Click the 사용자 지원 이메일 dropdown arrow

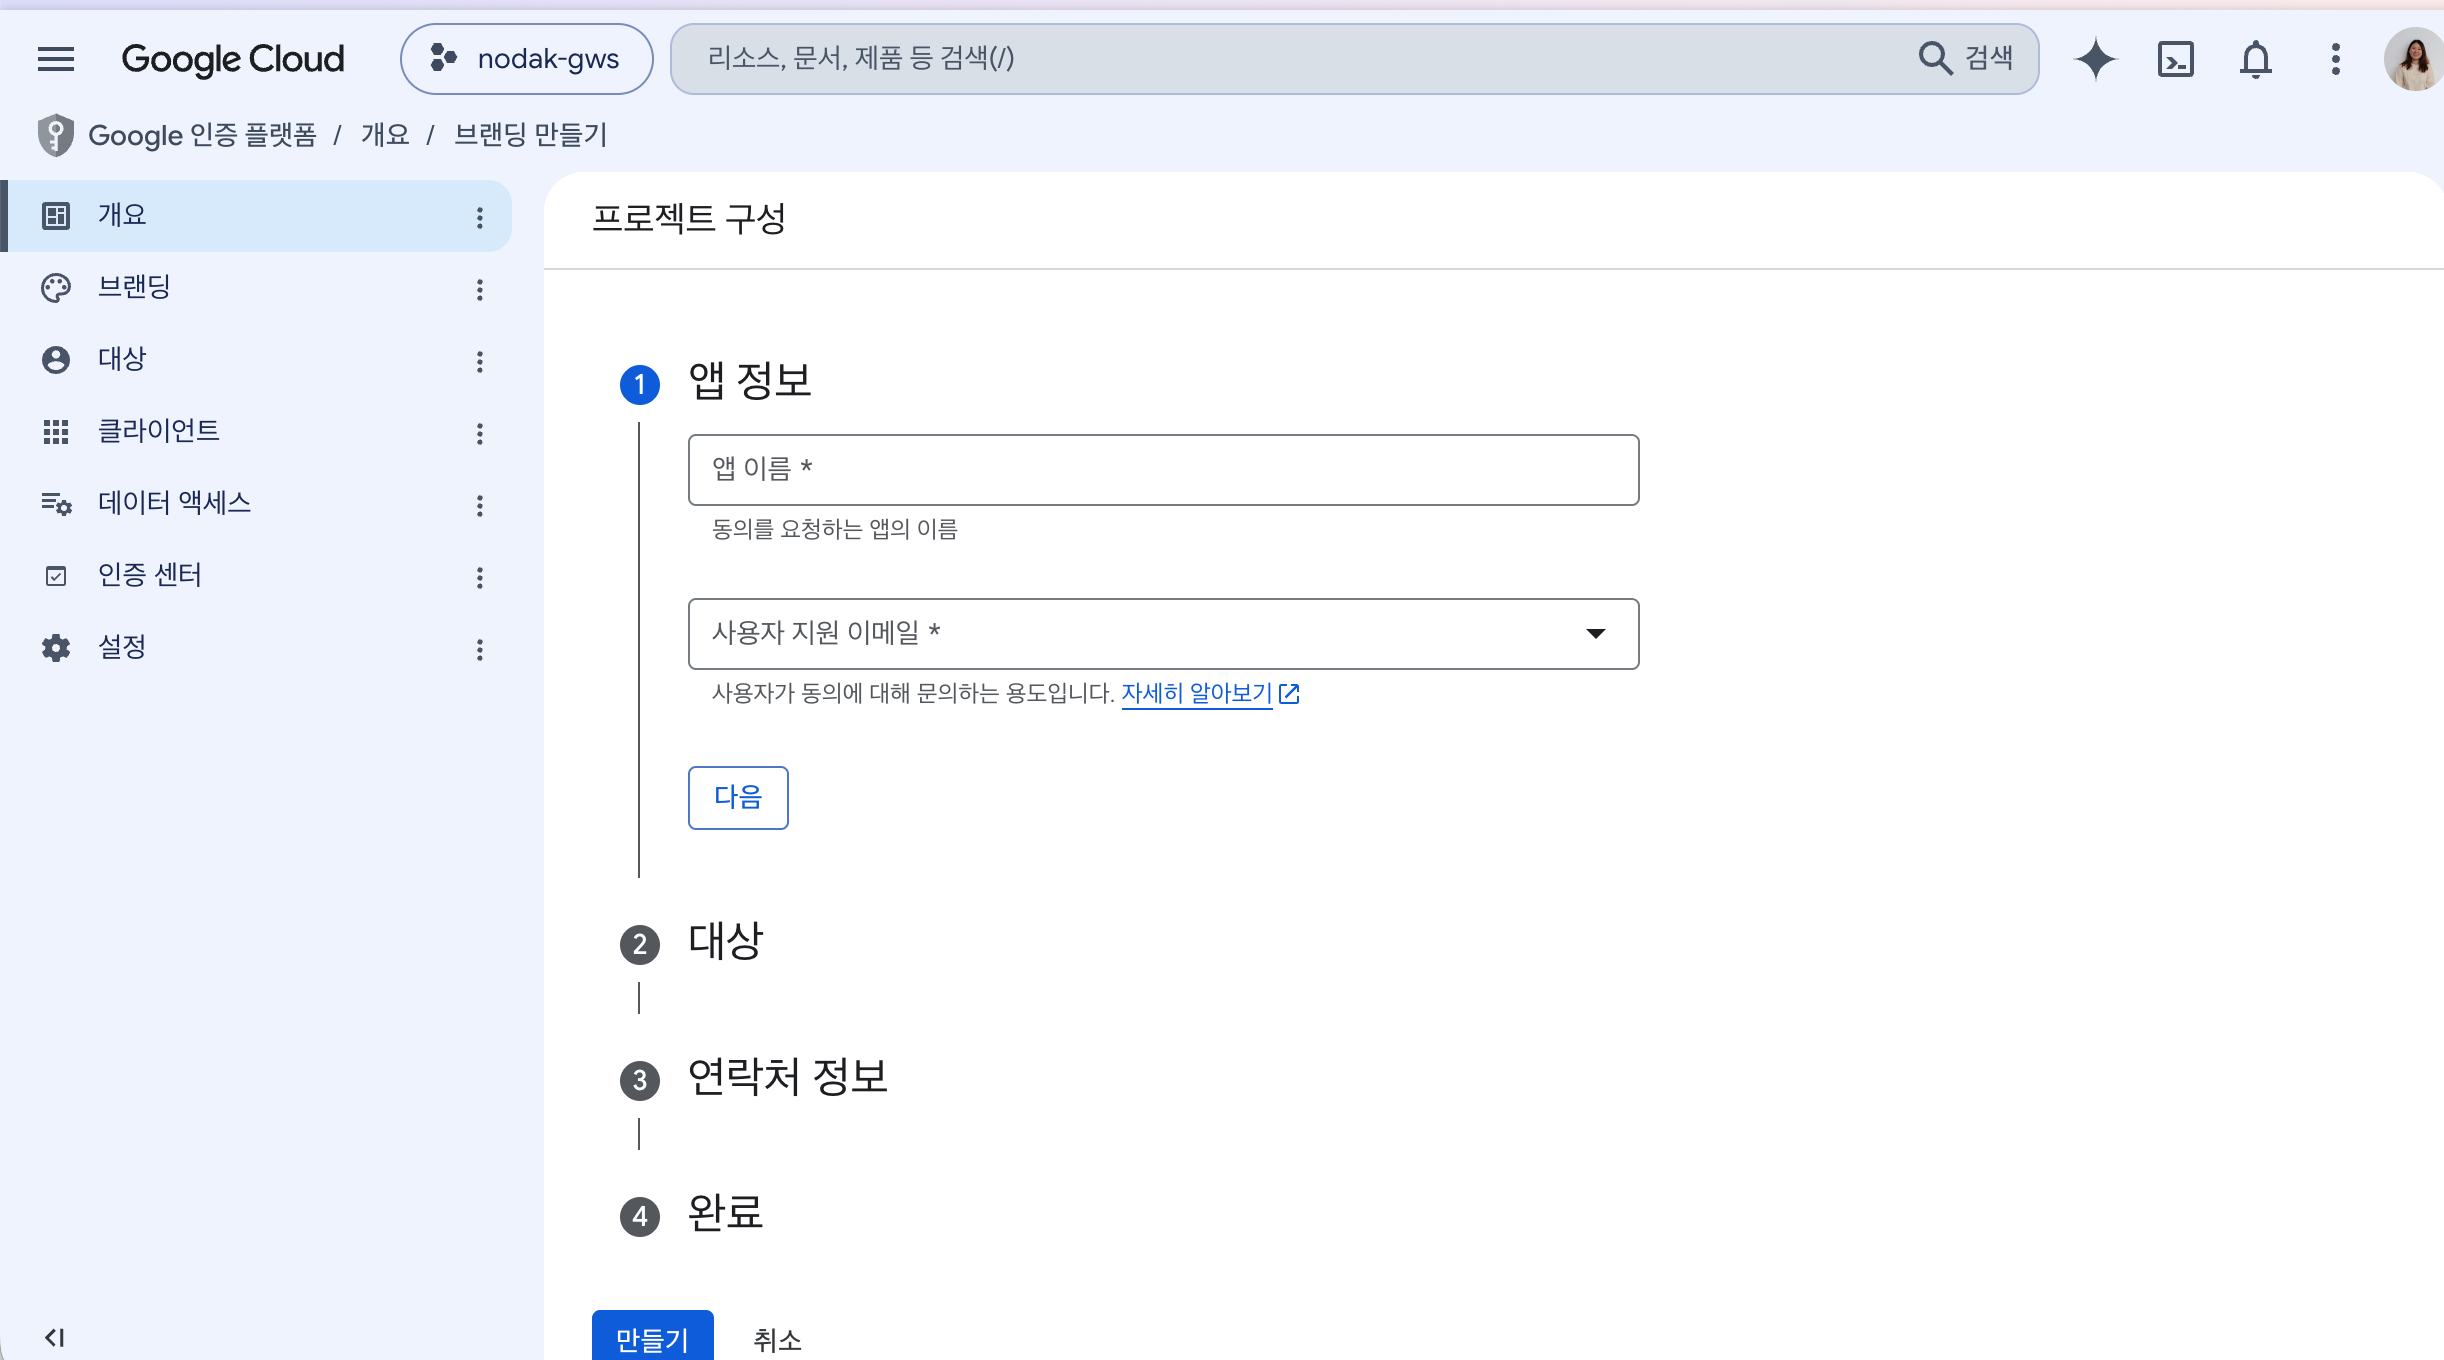click(1596, 634)
